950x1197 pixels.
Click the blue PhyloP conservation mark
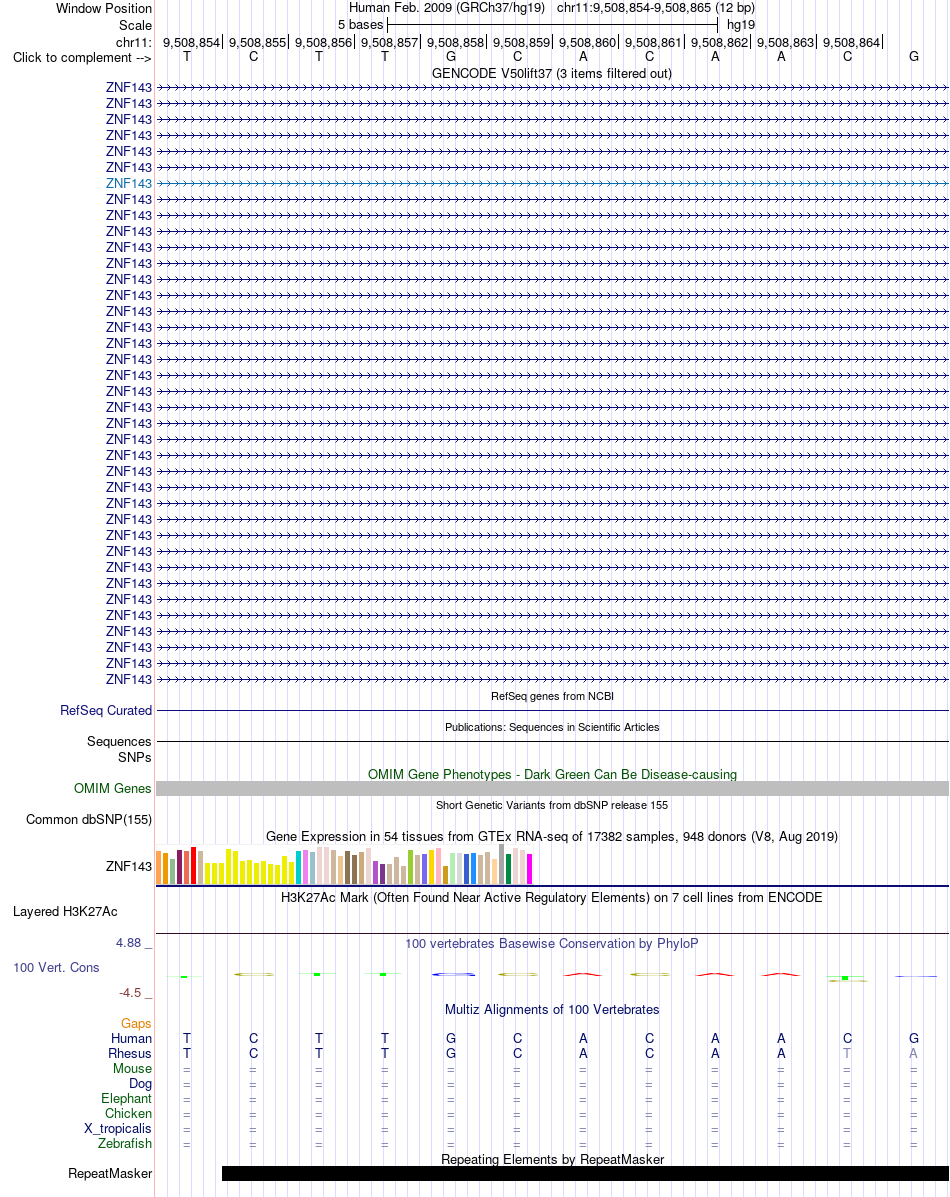[454, 974]
